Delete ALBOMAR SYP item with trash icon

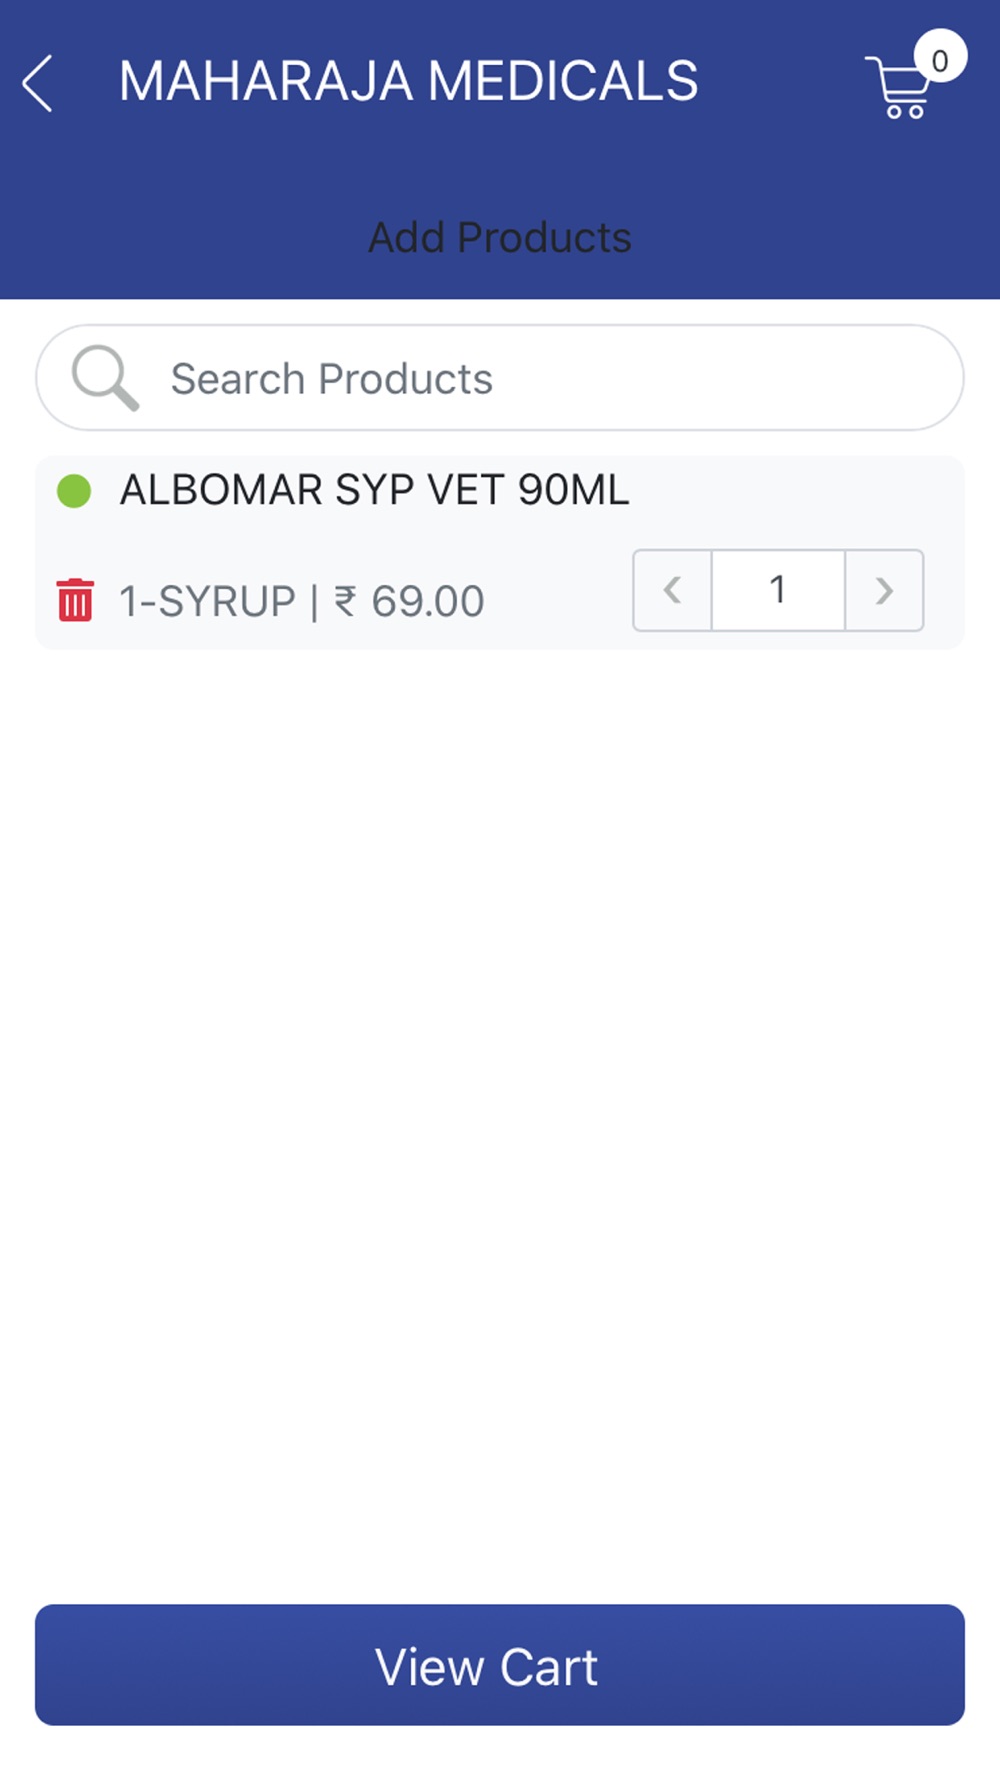75,600
